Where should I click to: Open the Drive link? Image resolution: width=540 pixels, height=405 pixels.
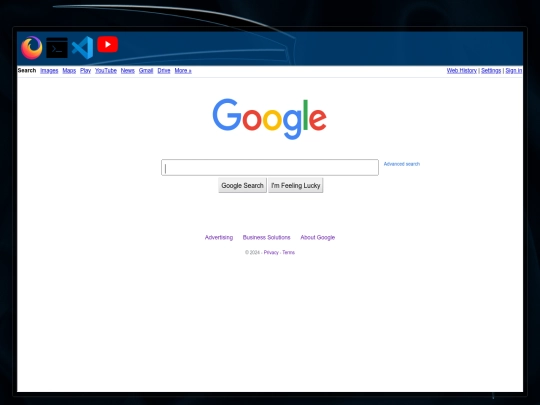[x=164, y=71]
